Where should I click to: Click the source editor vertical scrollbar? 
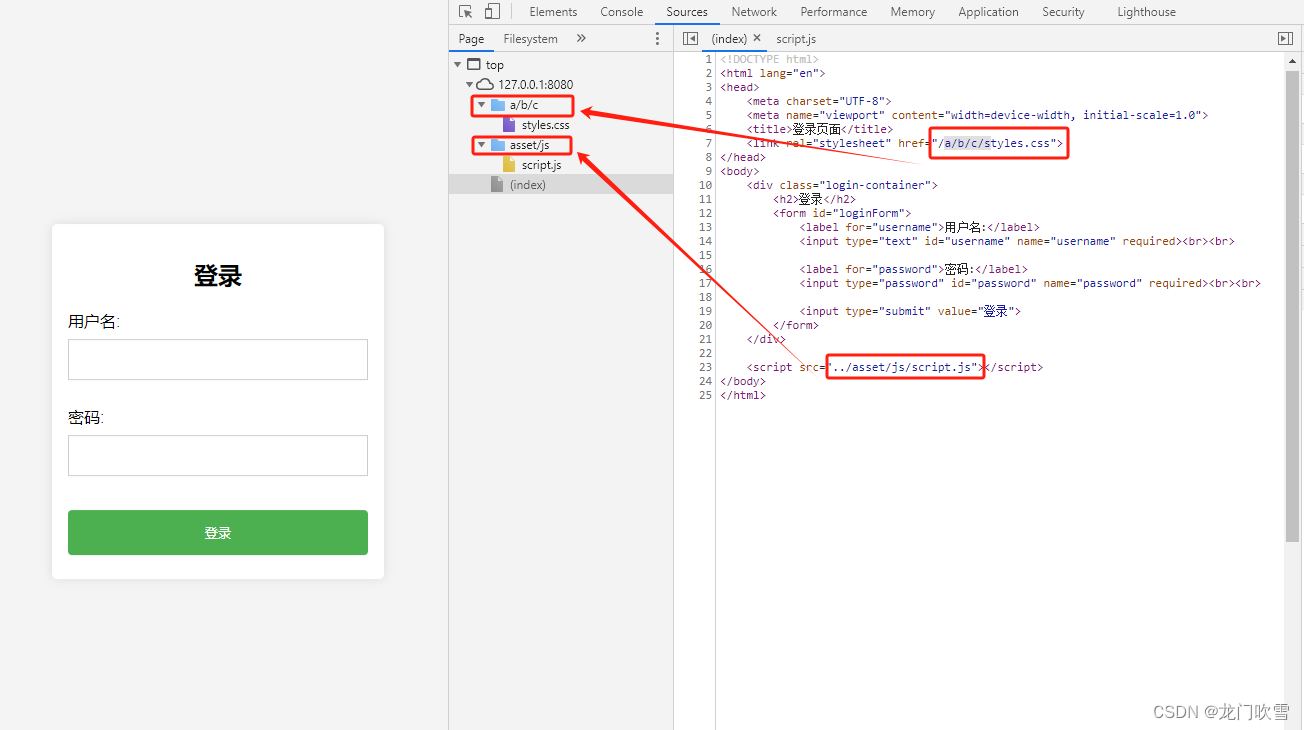[x=1292, y=300]
